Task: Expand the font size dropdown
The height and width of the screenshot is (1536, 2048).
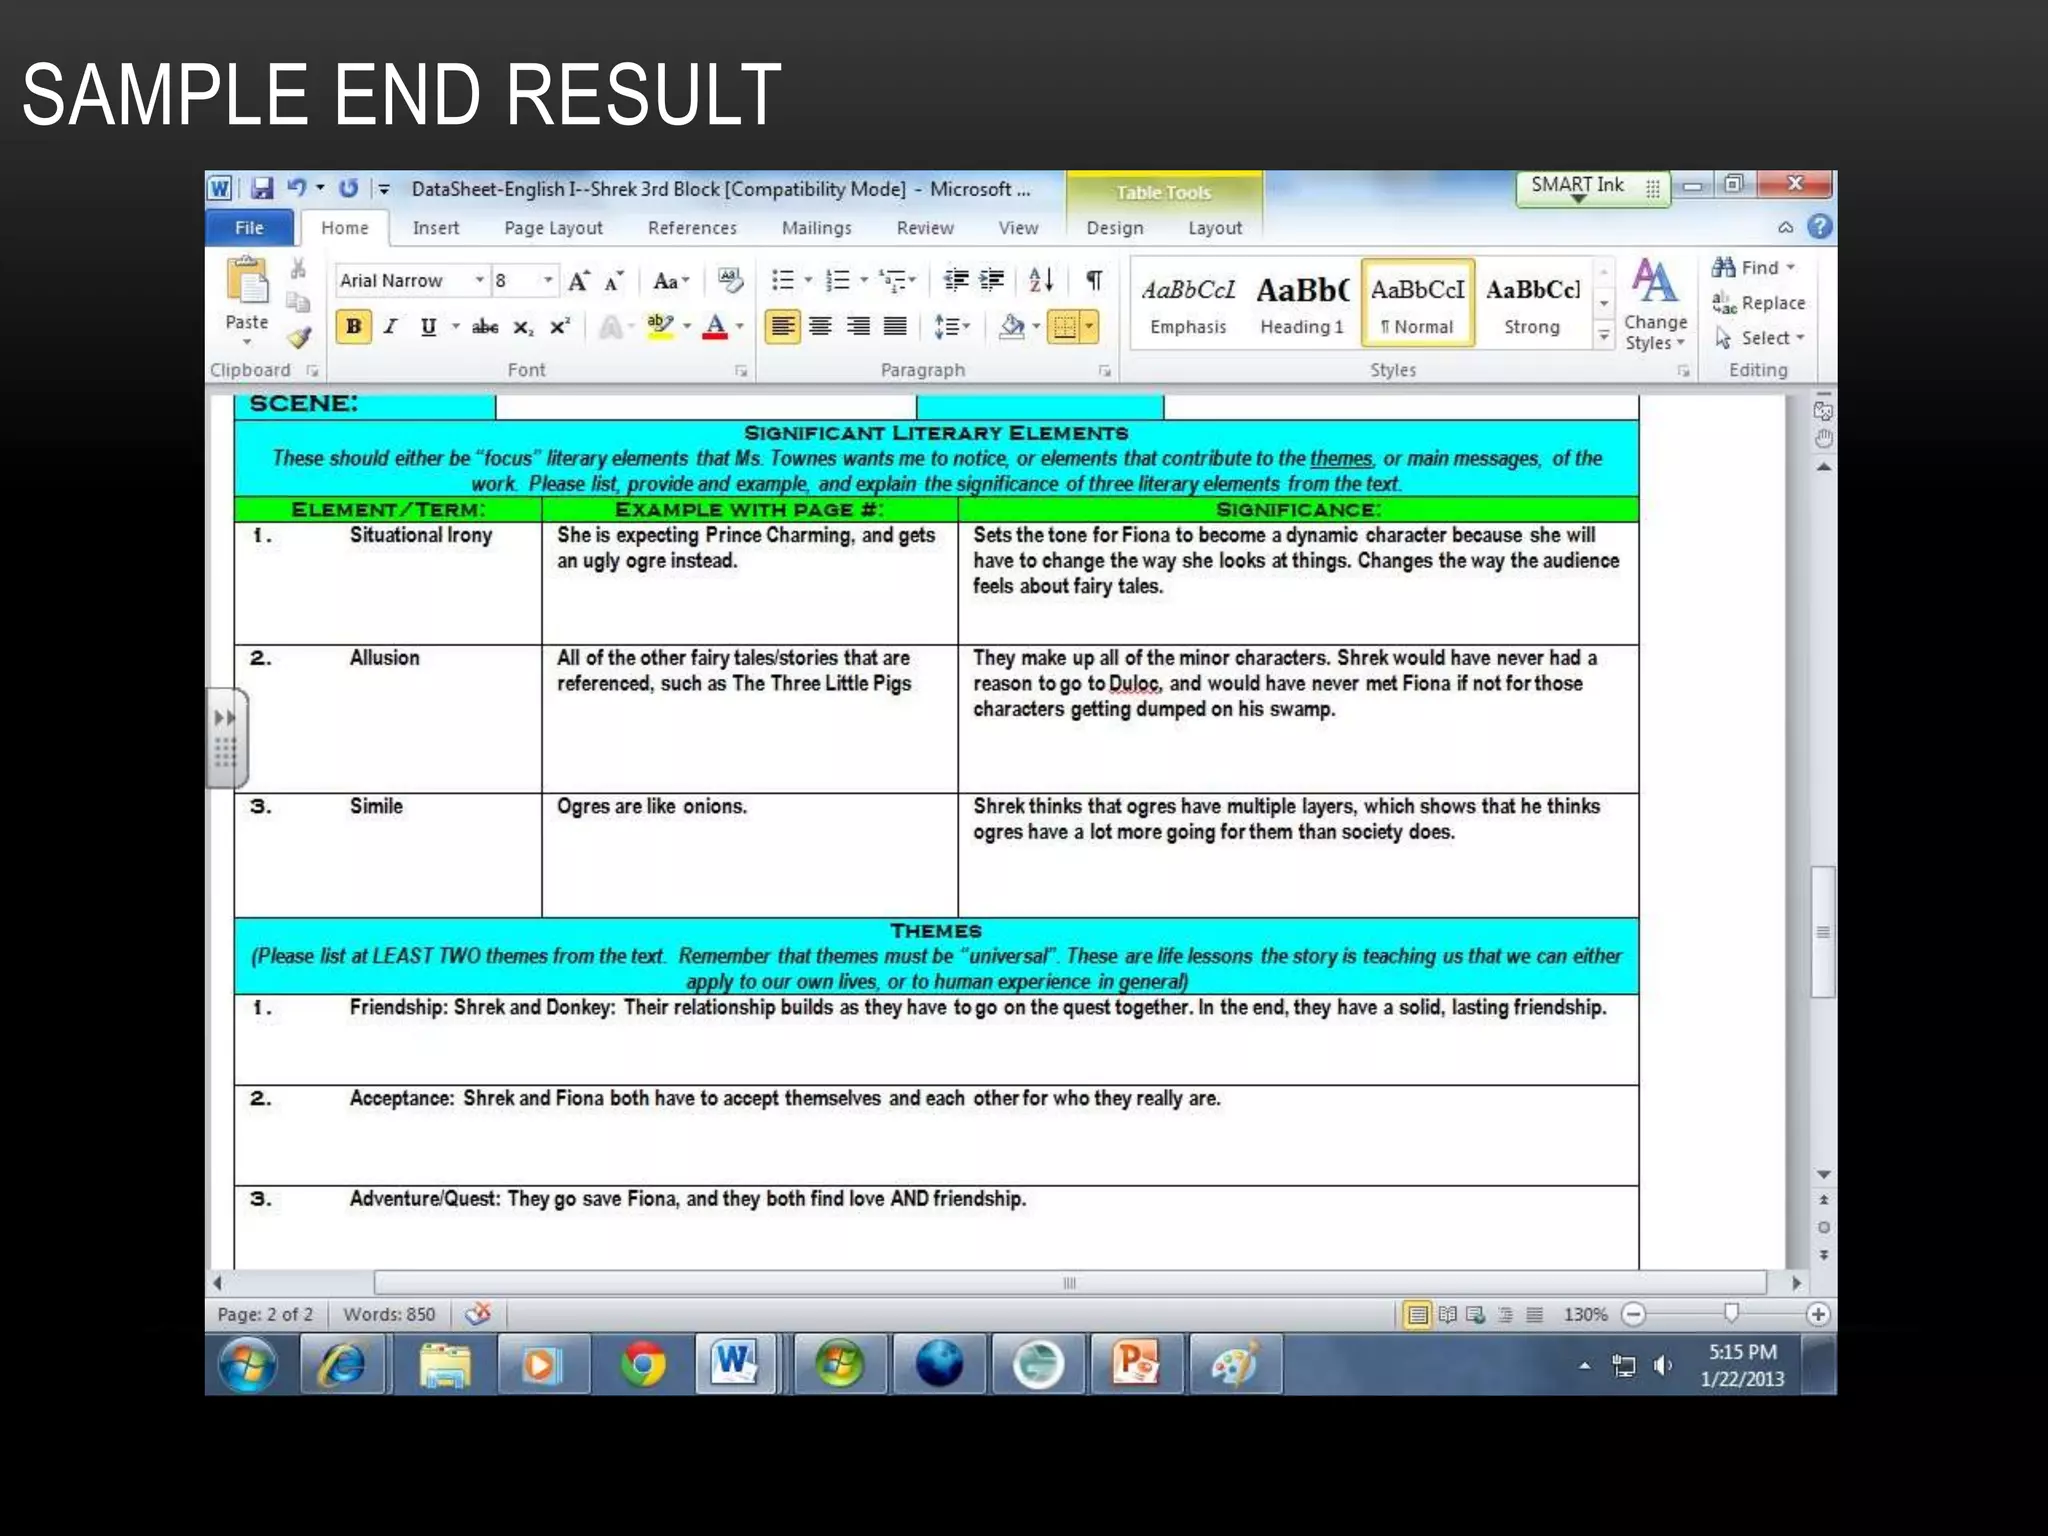Action: click(x=548, y=280)
